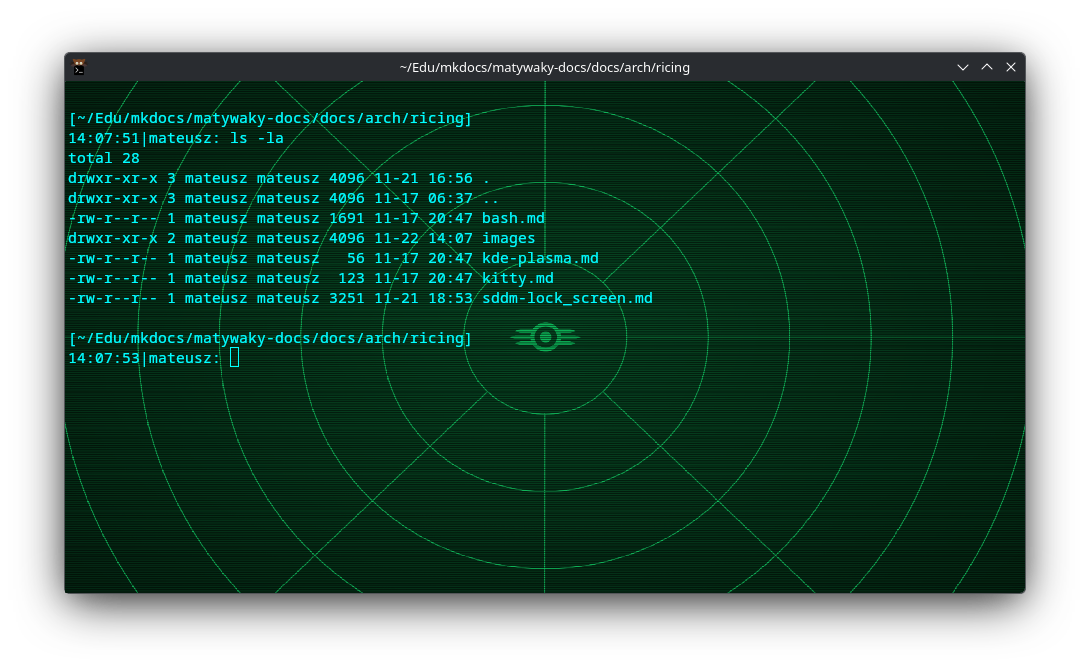Click the total 28 summary line
The height and width of the screenshot is (670, 1090).
coord(103,158)
